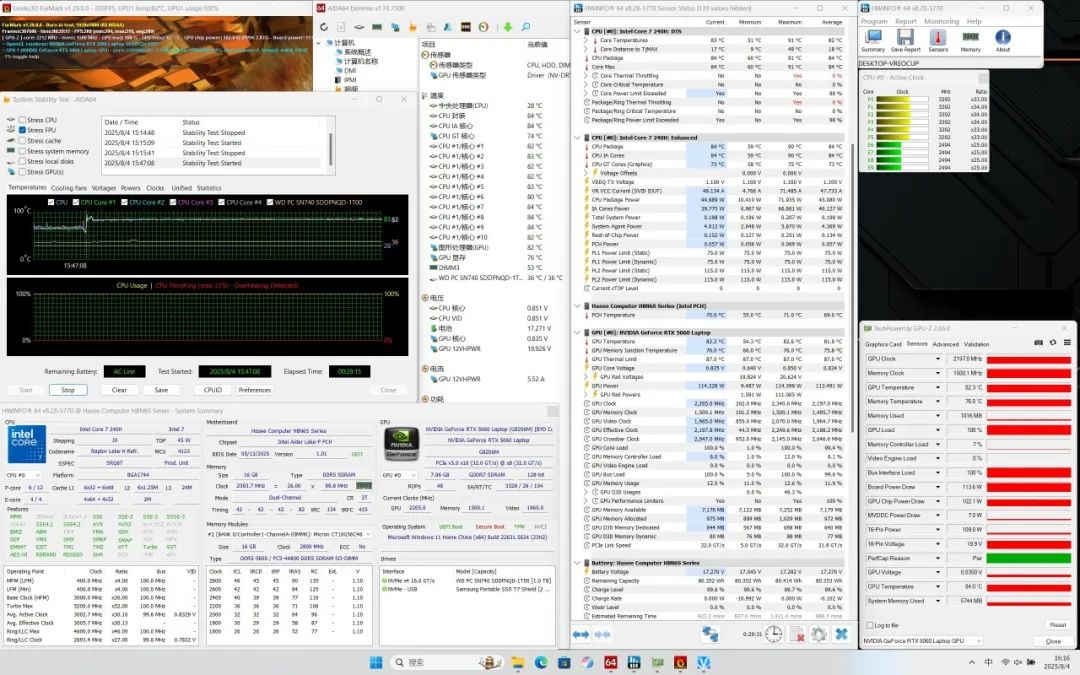The width and height of the screenshot is (1080, 675).
Task: Collapse the GPU [#0] NVIDIA GeForce RTX 5060 Laptop group
Action: [577, 333]
